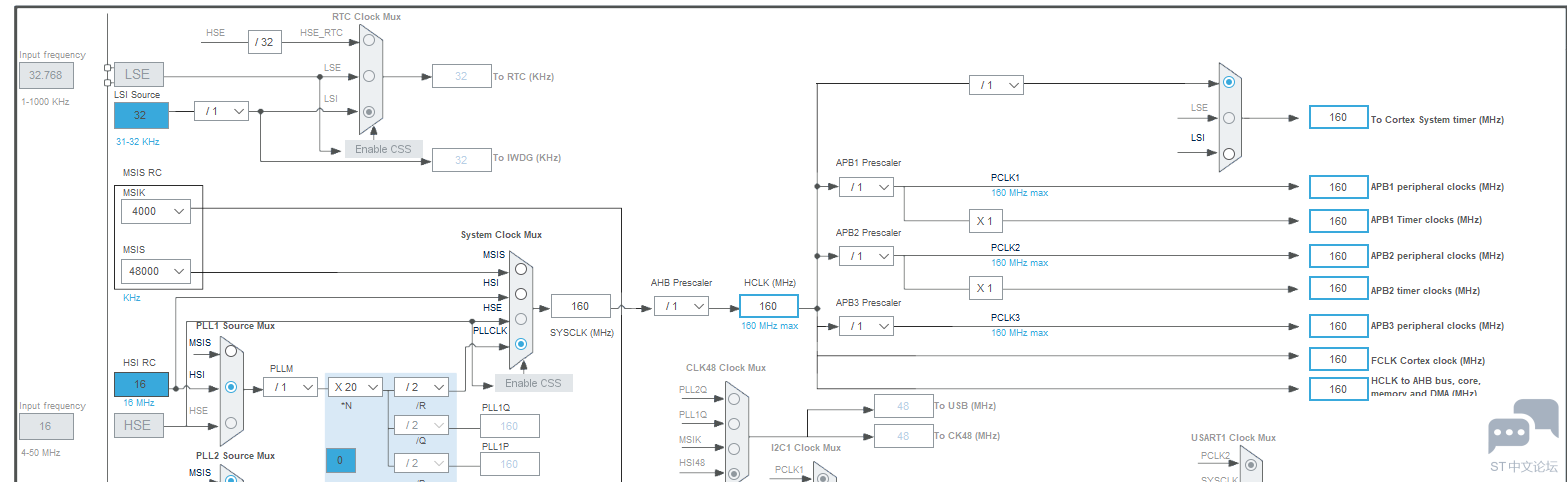Click the RTC Clock Mux title
This screenshot has width=1567, height=482.
coord(368,17)
